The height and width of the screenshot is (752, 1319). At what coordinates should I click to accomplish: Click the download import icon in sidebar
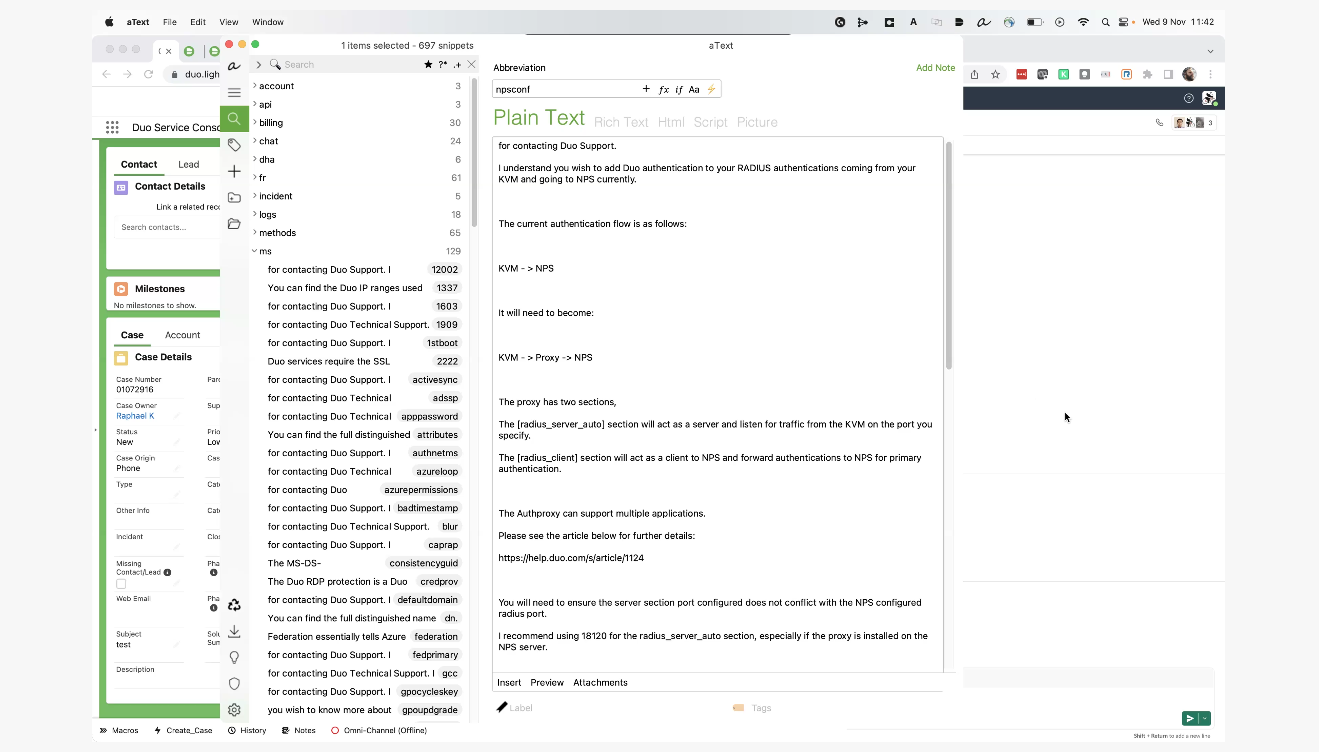[x=234, y=631]
